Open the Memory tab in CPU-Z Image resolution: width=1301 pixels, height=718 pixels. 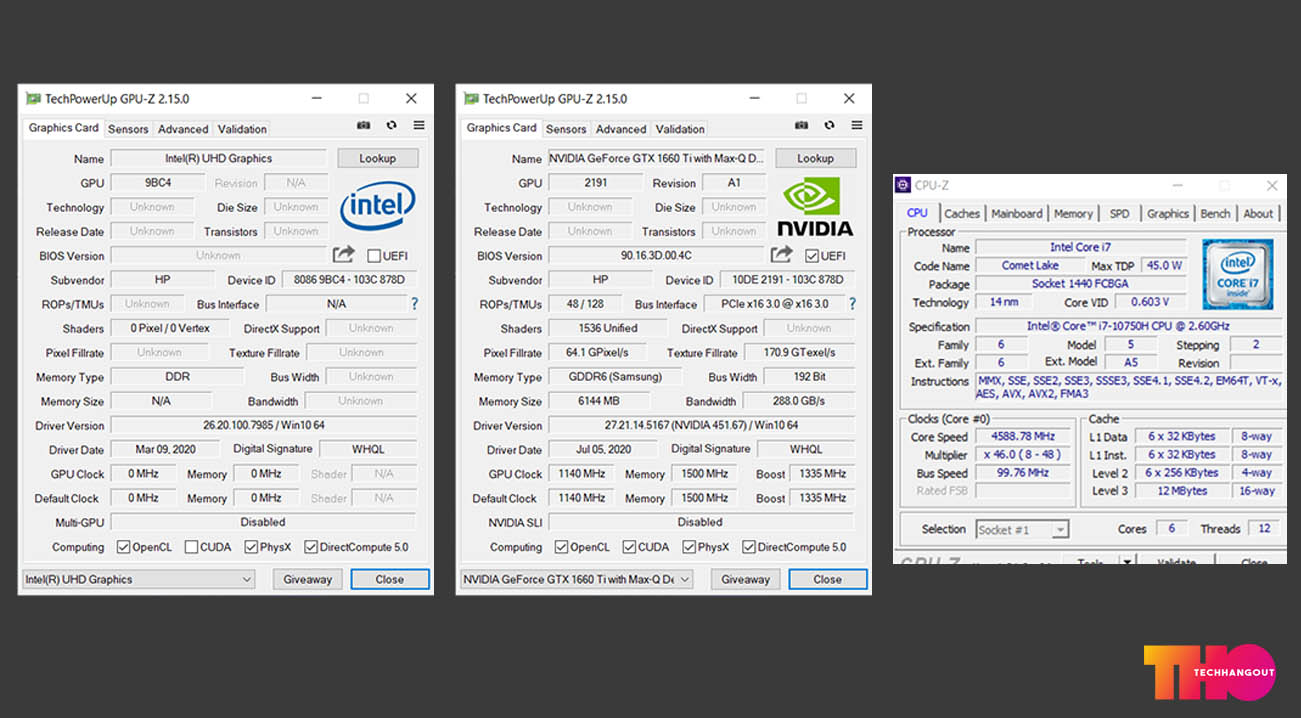pyautogui.click(x=1073, y=214)
